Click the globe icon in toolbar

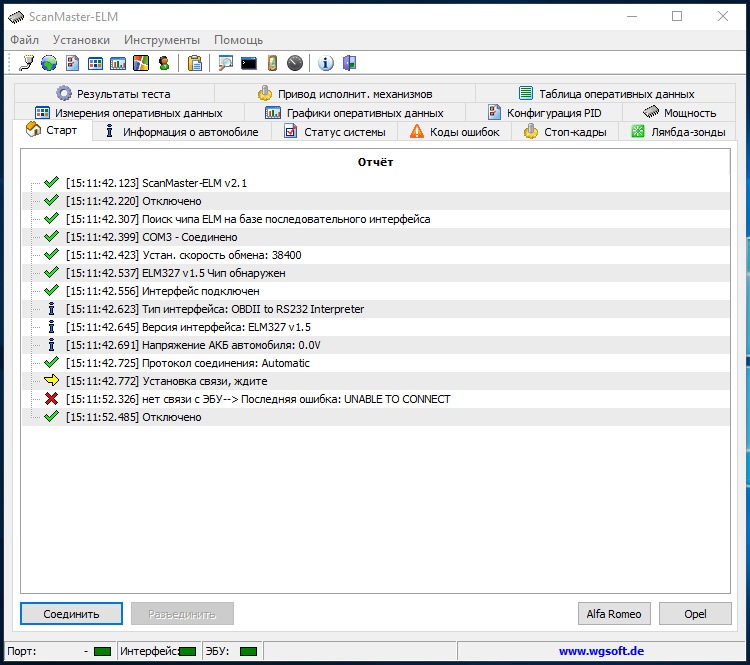click(49, 63)
